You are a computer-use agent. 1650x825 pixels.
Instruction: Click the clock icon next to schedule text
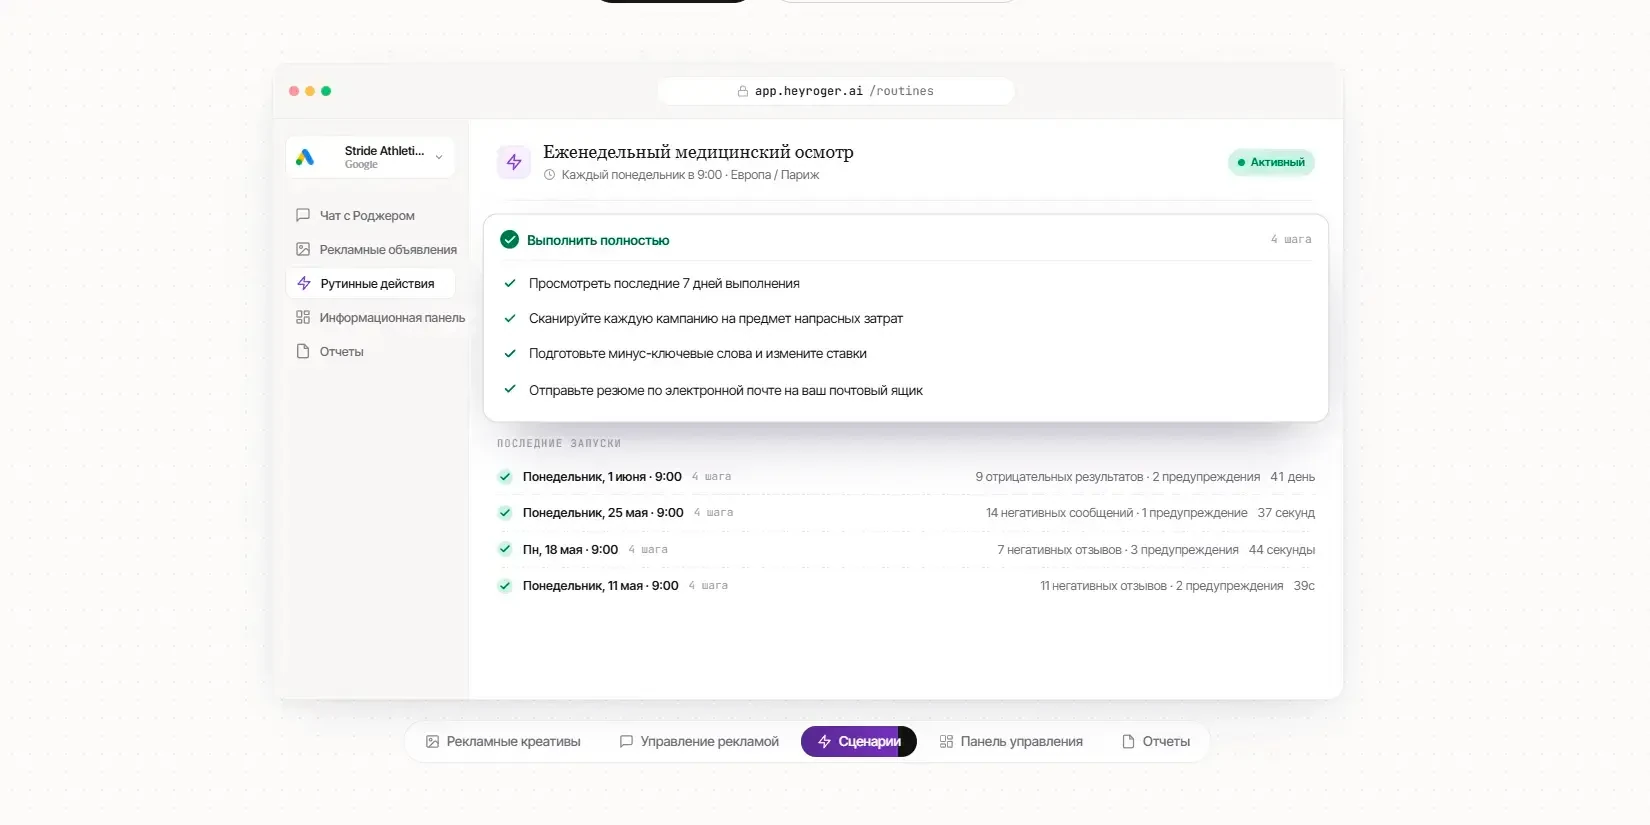pyautogui.click(x=549, y=175)
